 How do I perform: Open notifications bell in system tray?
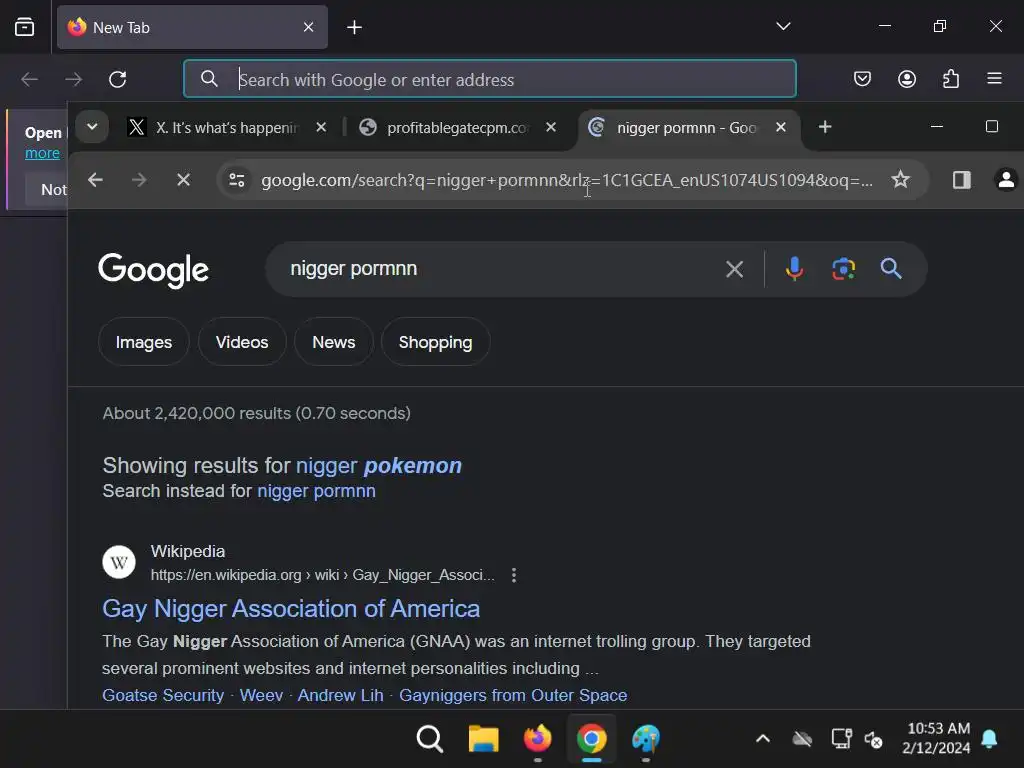(x=989, y=739)
